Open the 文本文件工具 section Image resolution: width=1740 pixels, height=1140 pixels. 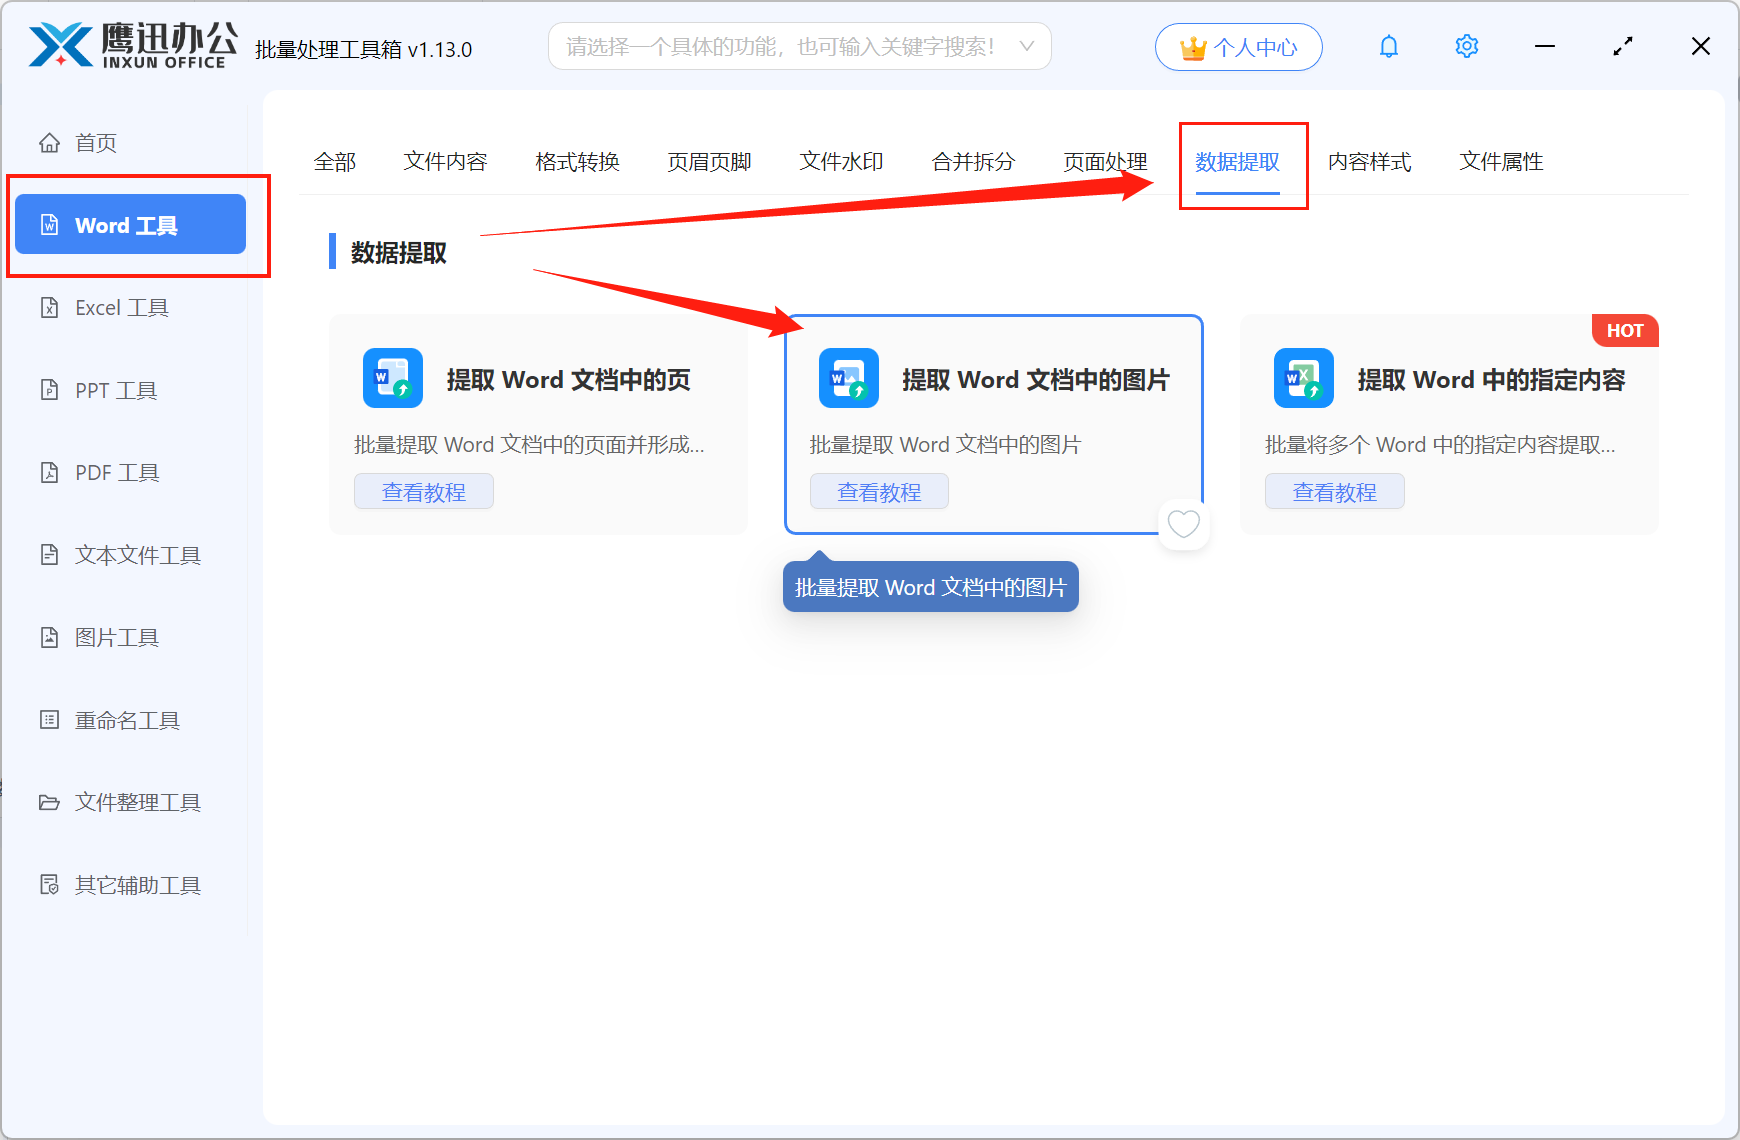pyautogui.click(x=136, y=555)
